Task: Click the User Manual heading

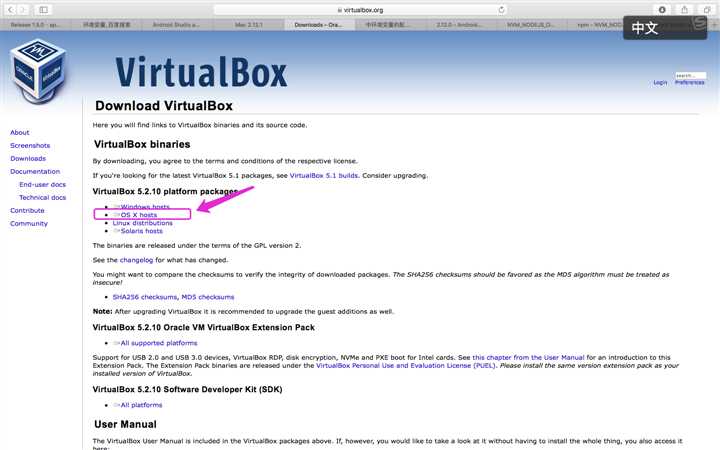Action: coord(125,424)
